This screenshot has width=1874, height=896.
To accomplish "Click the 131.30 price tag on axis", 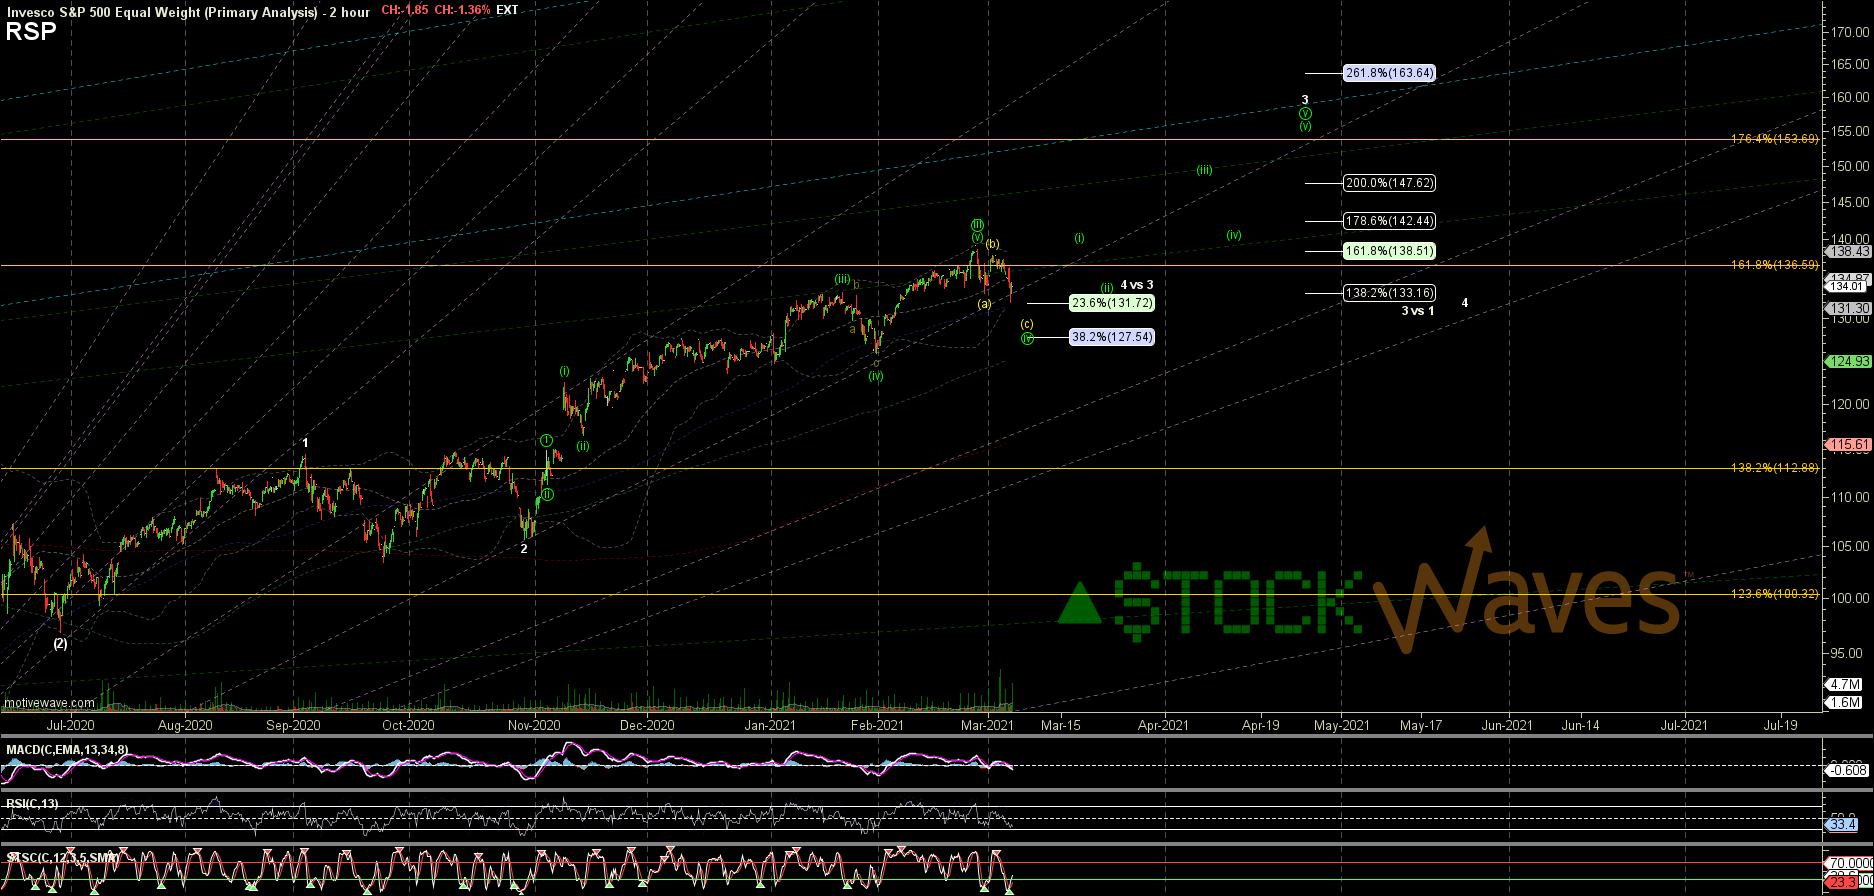I will (1849, 308).
